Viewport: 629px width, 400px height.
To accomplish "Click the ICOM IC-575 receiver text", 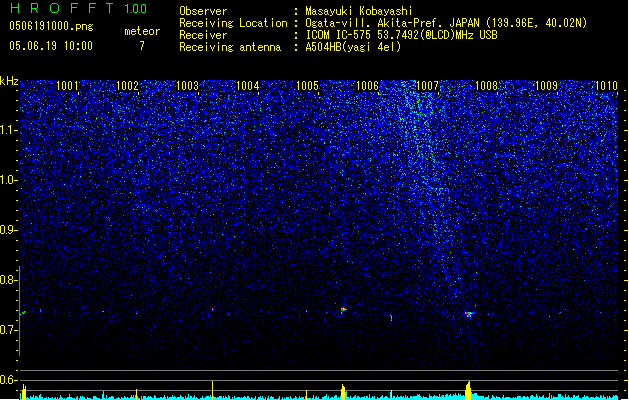I will point(401,35).
